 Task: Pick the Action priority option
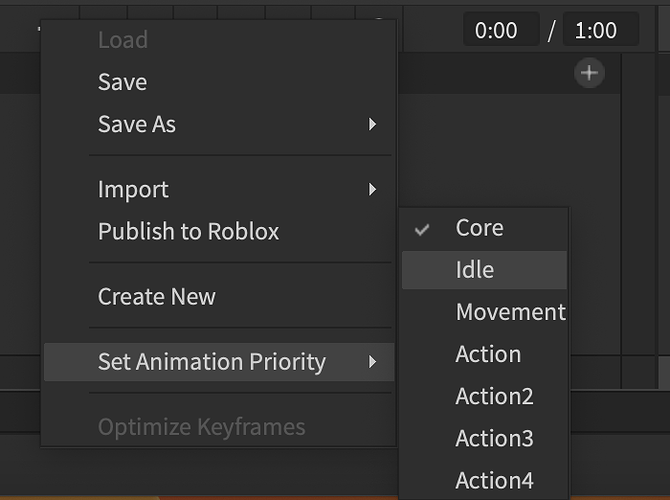pos(488,354)
